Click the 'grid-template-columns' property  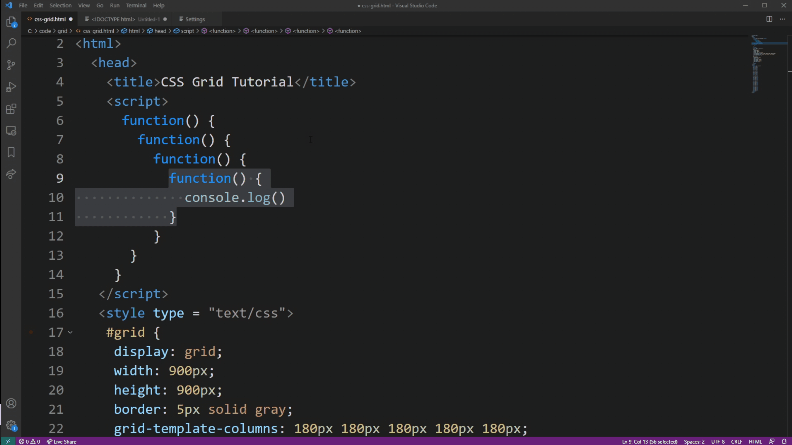click(x=196, y=429)
